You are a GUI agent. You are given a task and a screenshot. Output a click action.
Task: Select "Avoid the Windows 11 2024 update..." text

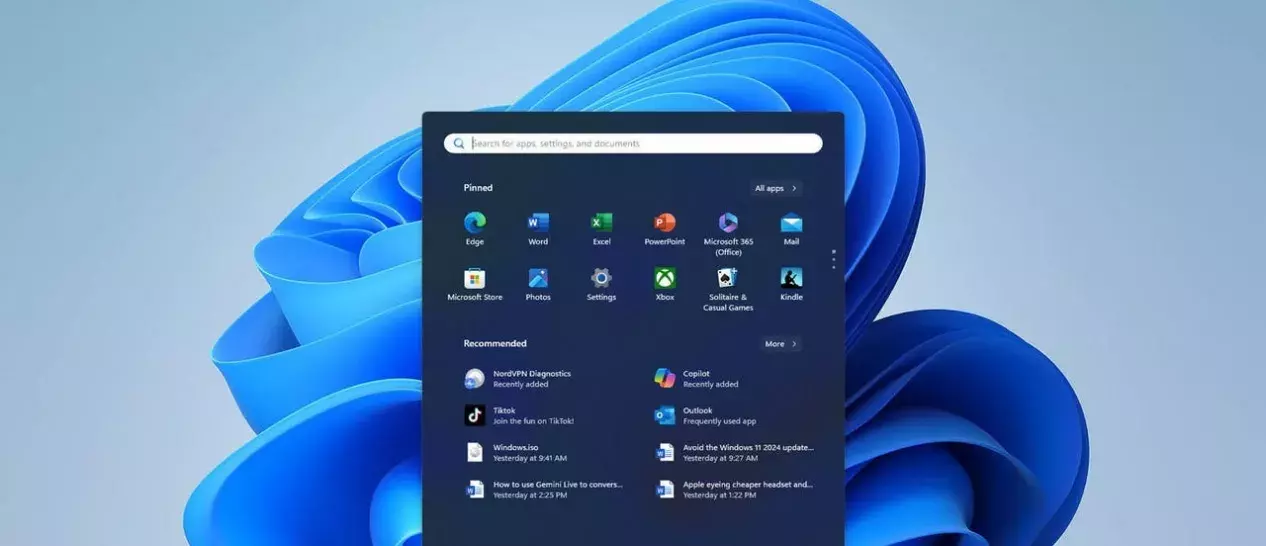[748, 447]
